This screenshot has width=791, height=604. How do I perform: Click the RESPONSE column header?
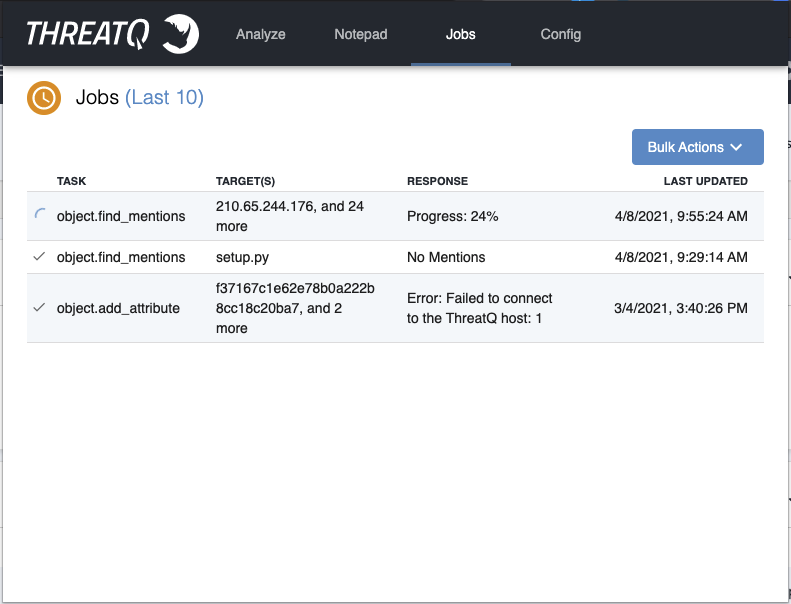click(x=437, y=181)
